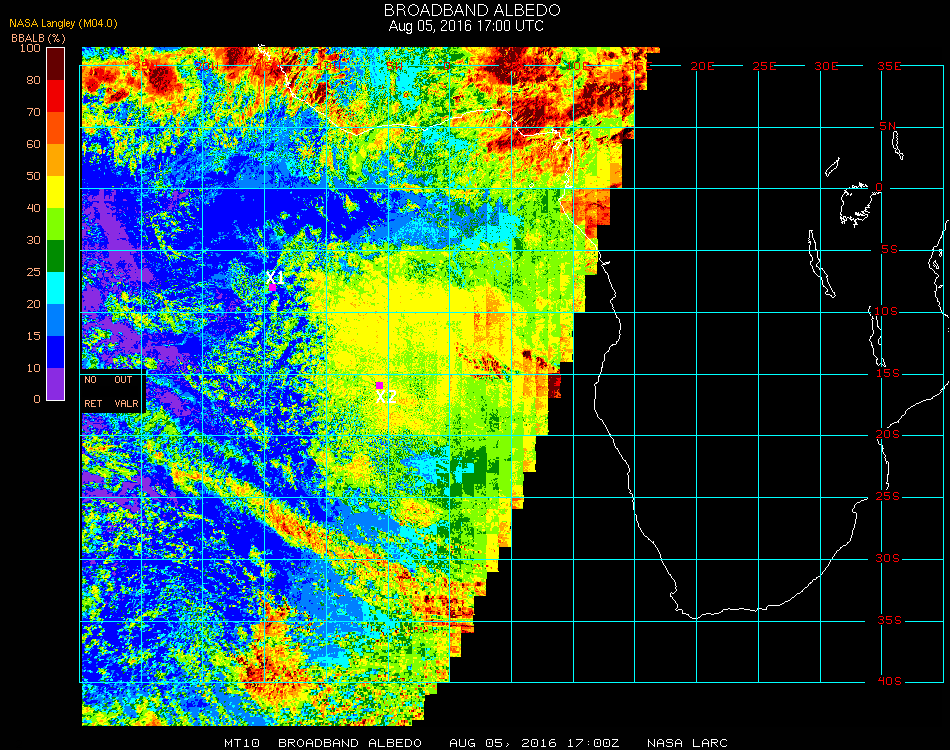Click the magenta X1 marker square

(x=273, y=287)
